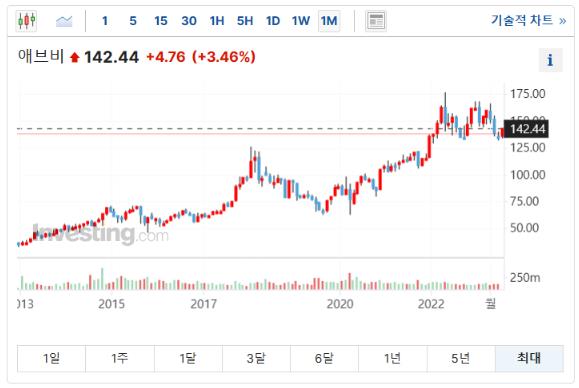Choose the 1주 time range

coord(120,358)
